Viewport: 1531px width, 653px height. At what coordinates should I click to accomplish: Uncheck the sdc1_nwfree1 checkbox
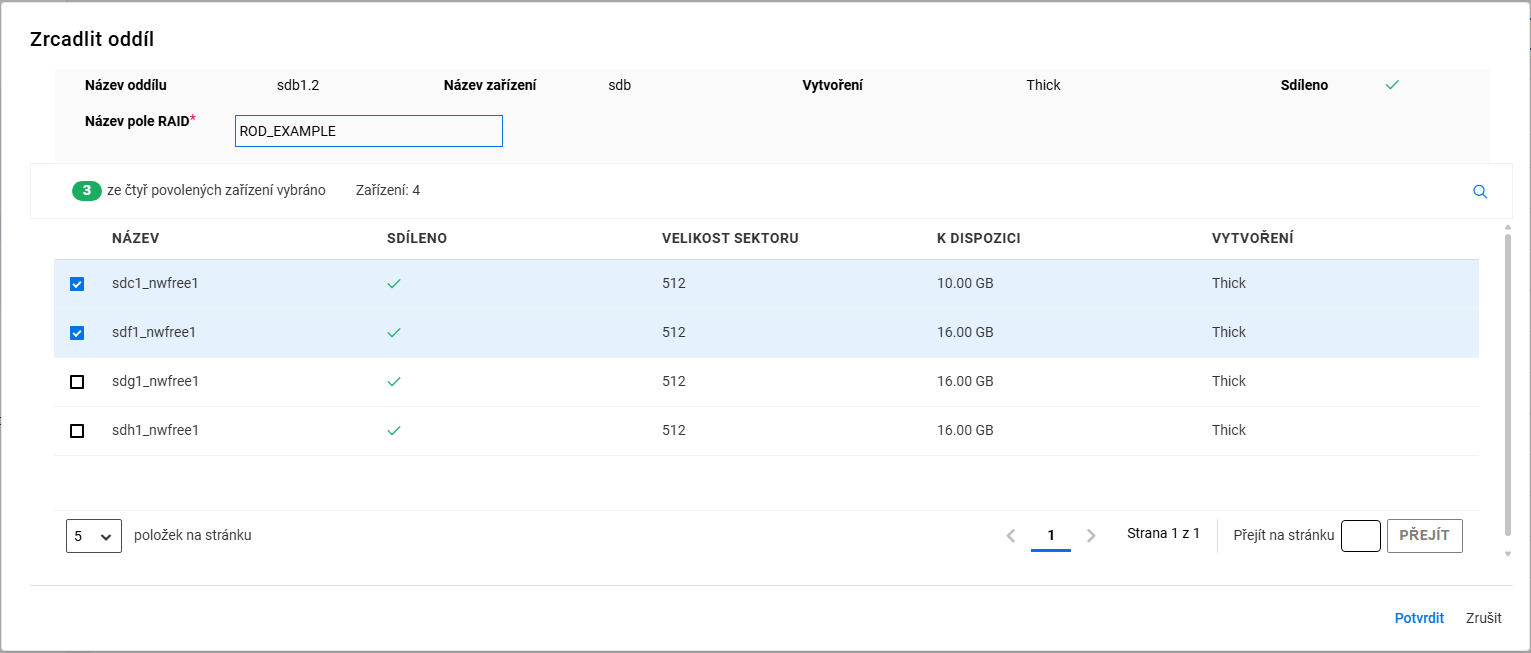pyautogui.click(x=77, y=284)
